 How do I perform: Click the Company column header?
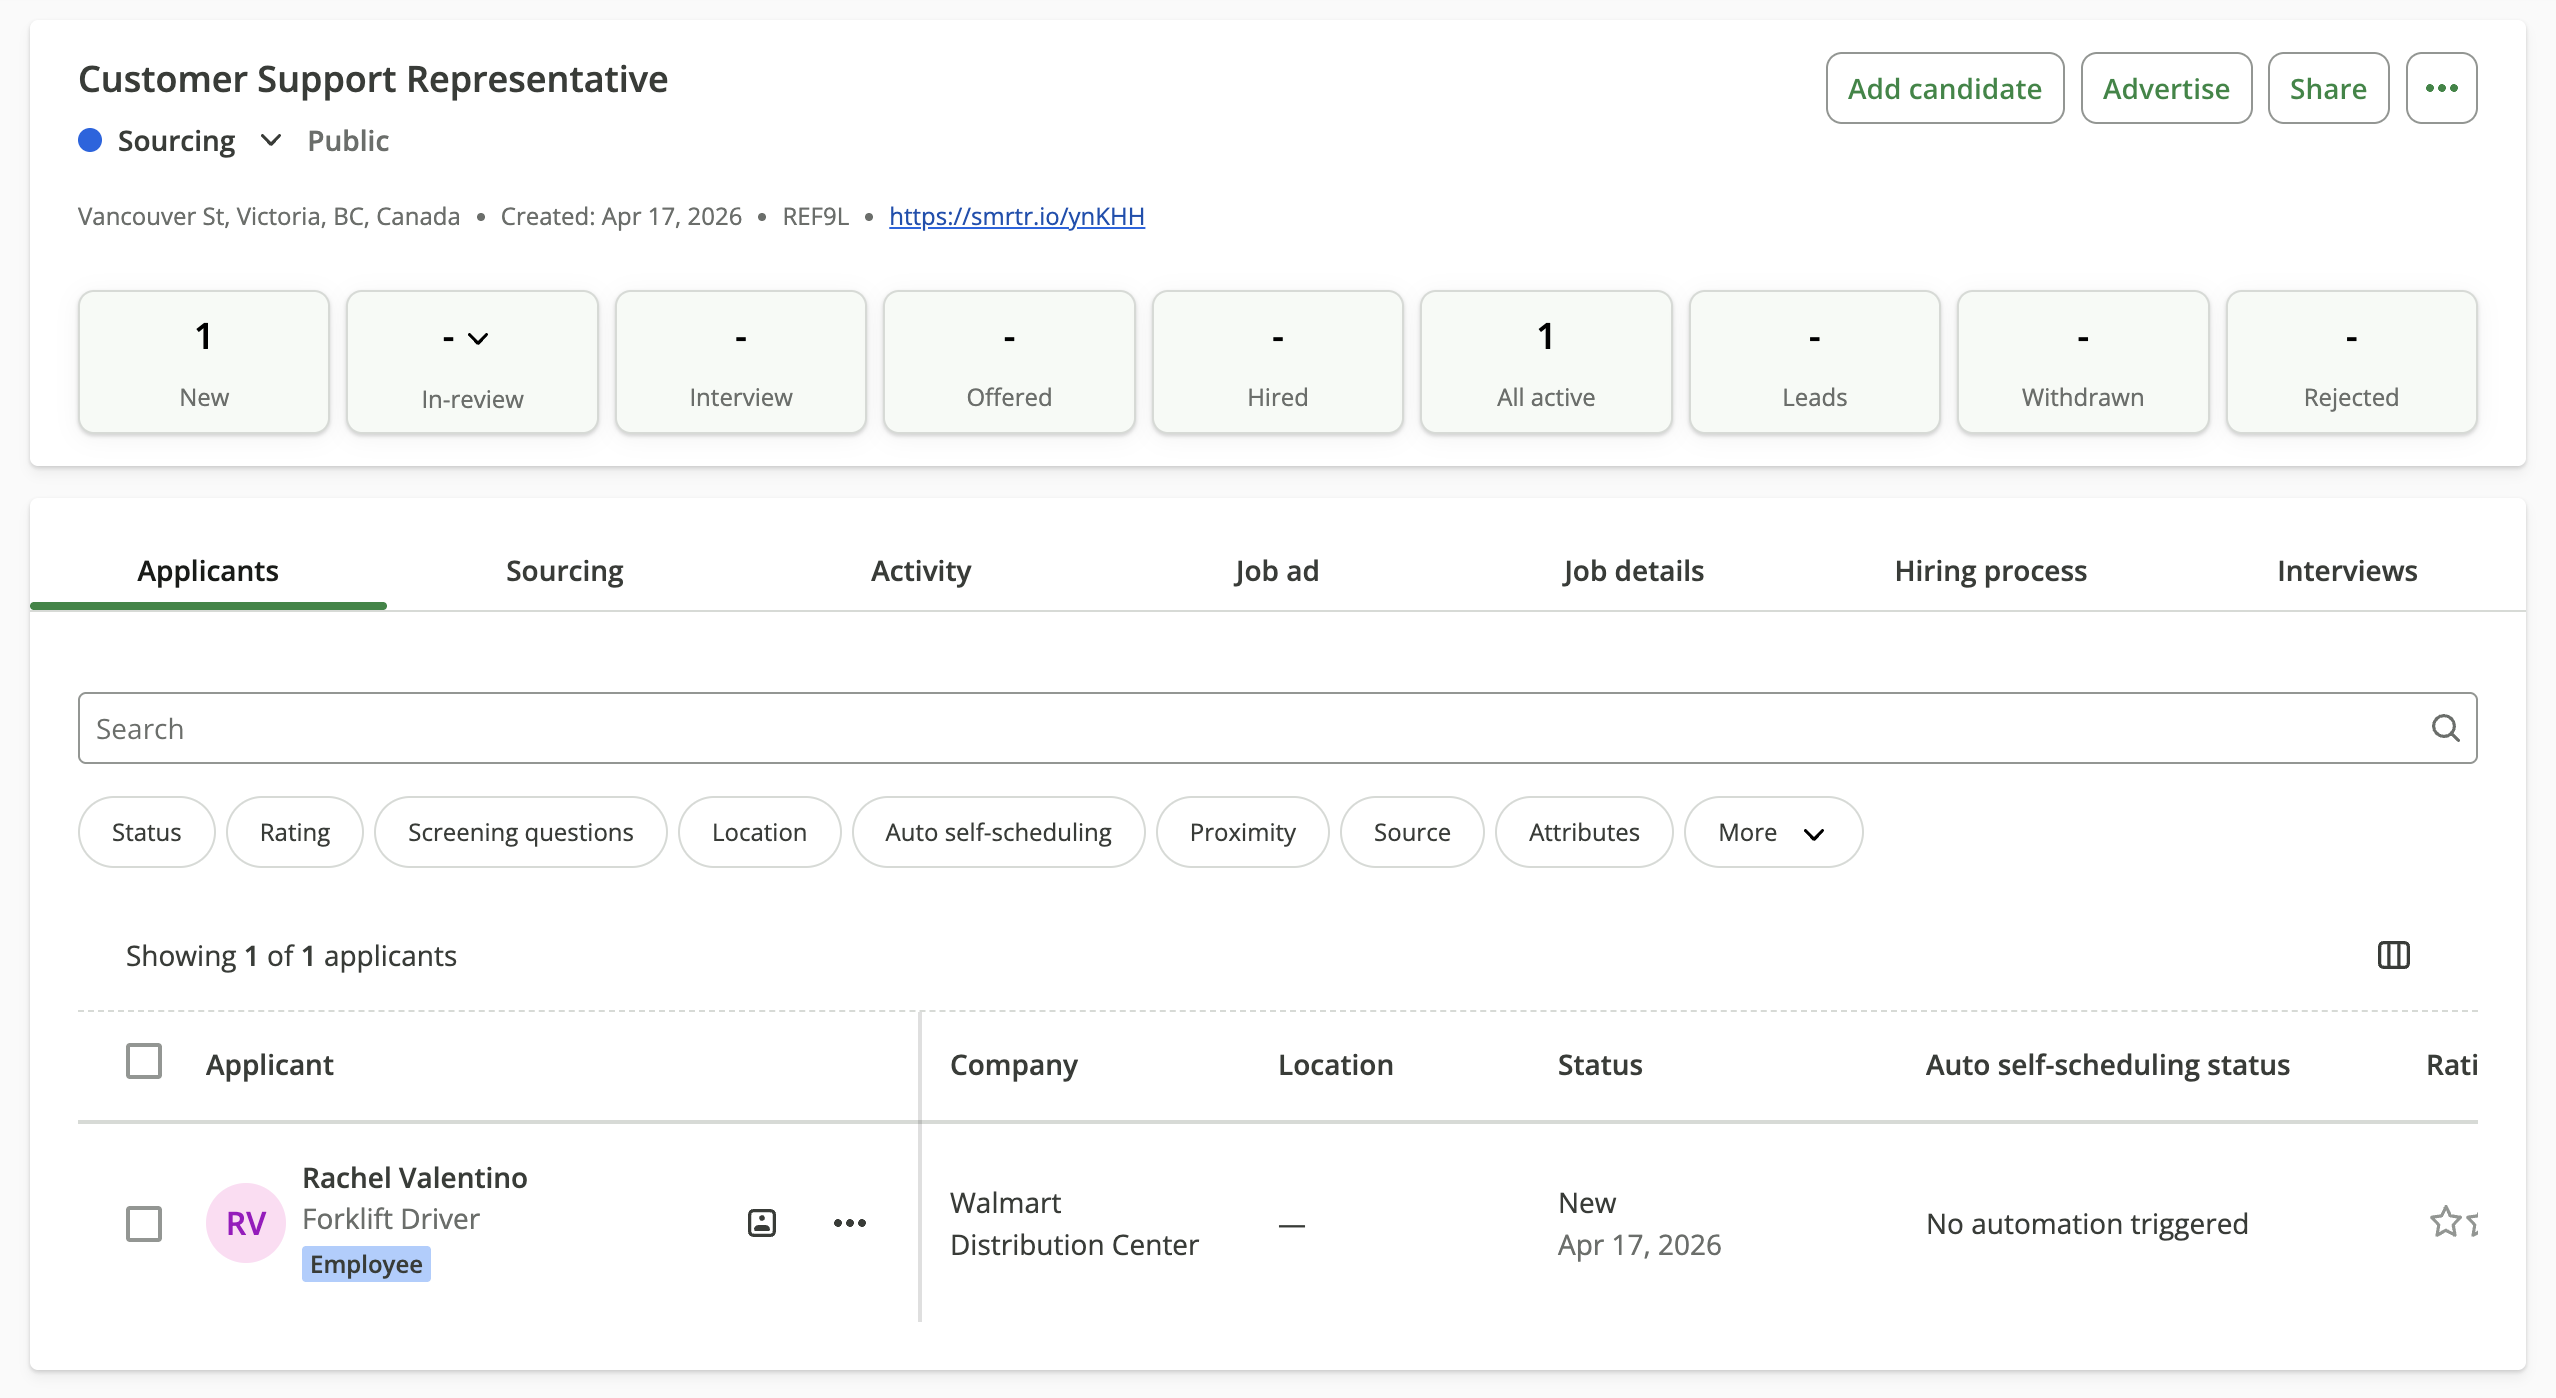click(x=1014, y=1065)
